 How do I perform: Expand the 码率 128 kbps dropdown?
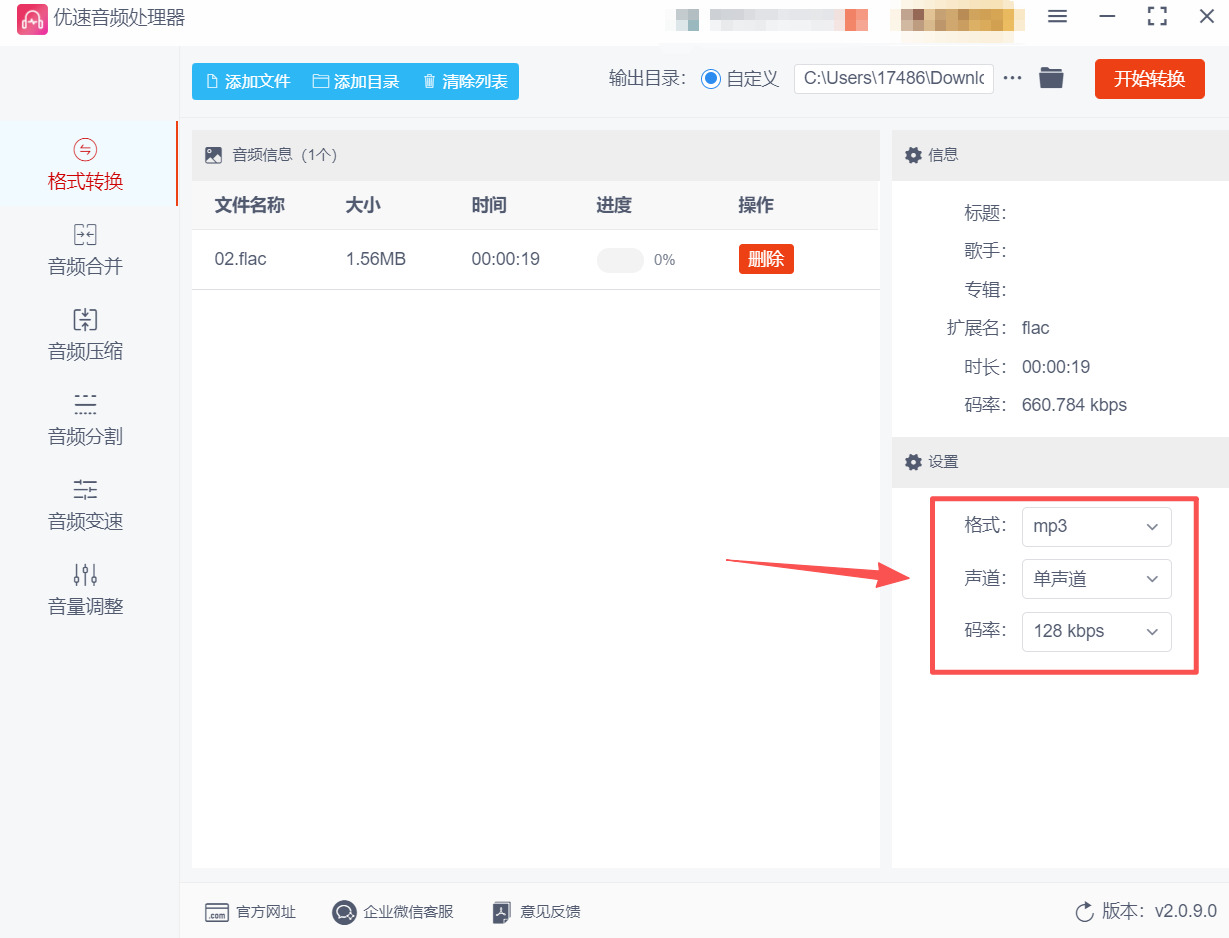click(1096, 632)
